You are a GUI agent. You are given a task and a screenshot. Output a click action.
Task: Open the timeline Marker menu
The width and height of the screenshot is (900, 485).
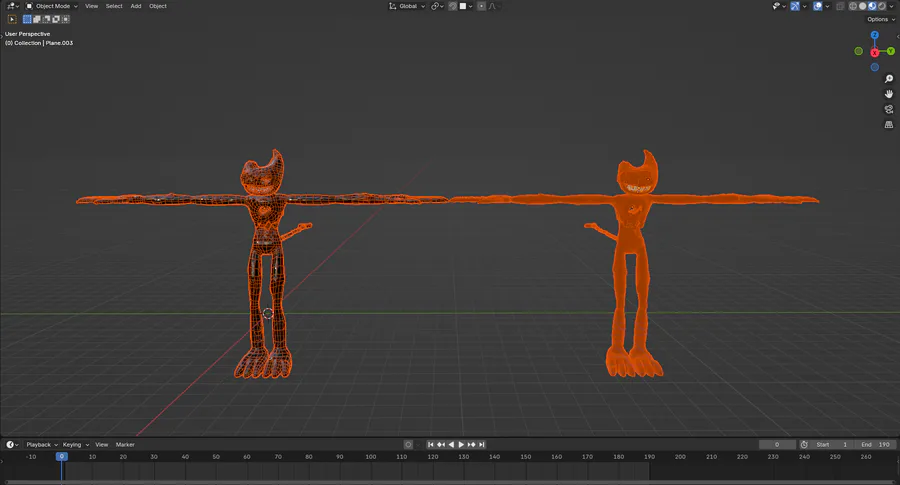[x=125, y=444]
